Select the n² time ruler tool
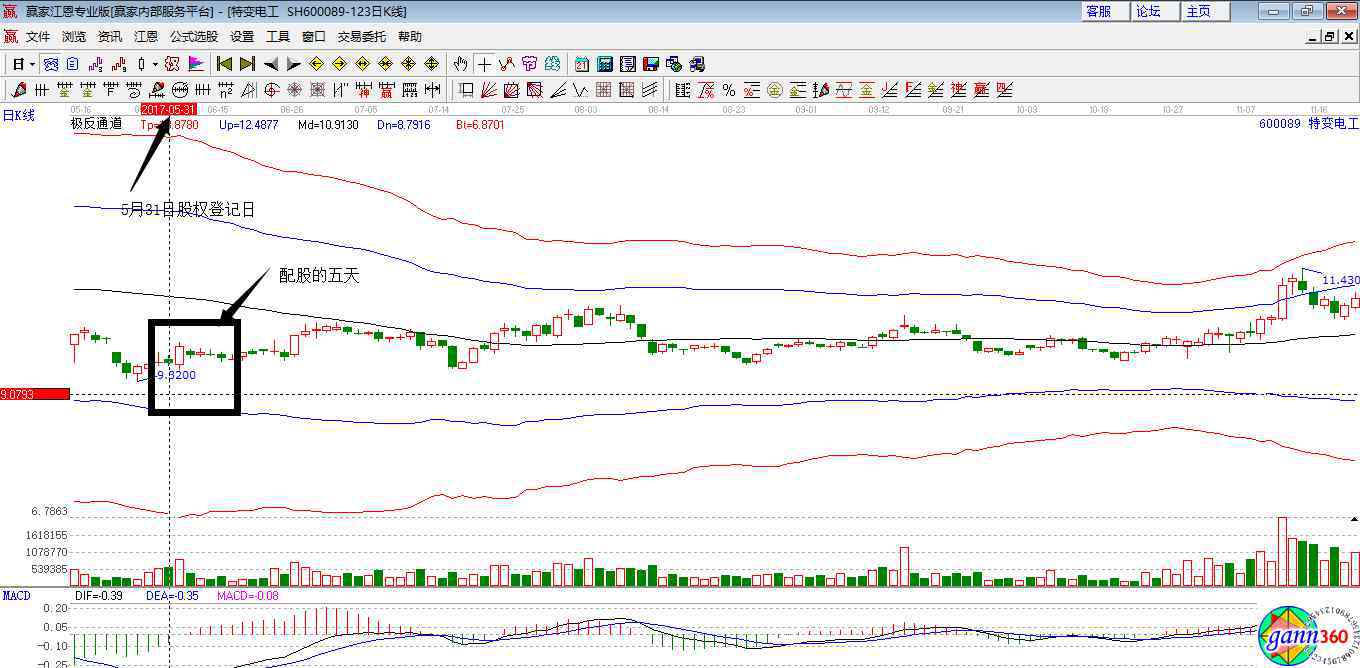Image resolution: width=1360 pixels, height=668 pixels. click(x=226, y=90)
